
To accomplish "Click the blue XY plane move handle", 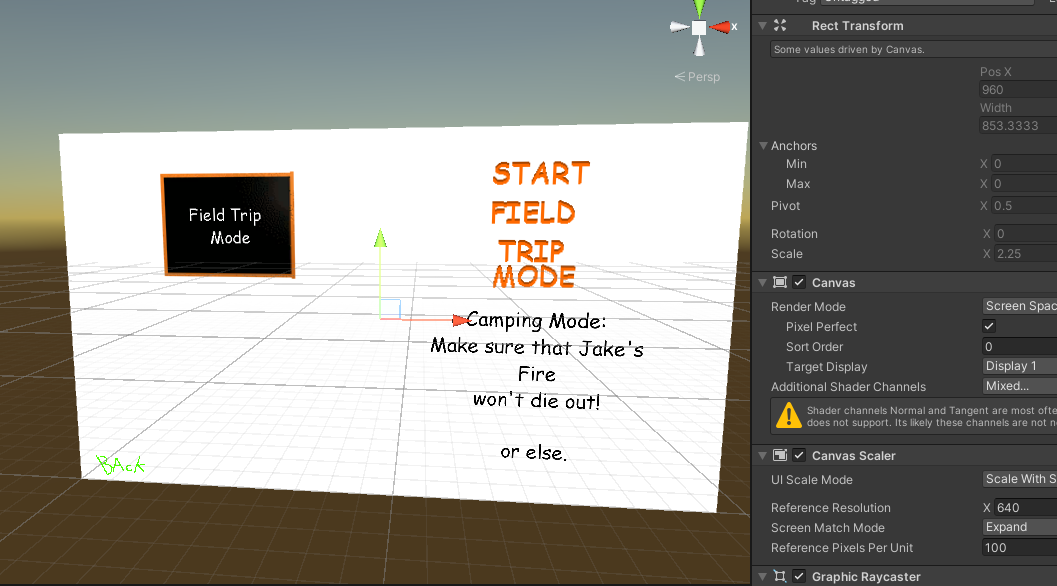I will pos(390,309).
